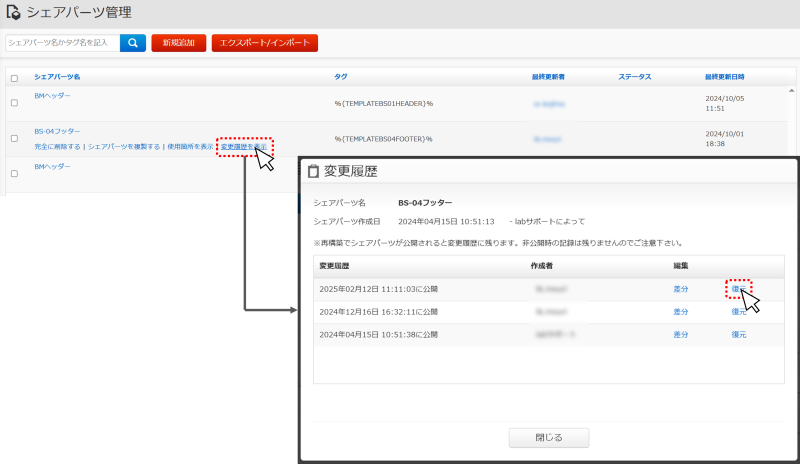The width and height of the screenshot is (800, 464).
Task: Click the bold BS-04フッター name in dialog
Action: pyautogui.click(x=425, y=203)
